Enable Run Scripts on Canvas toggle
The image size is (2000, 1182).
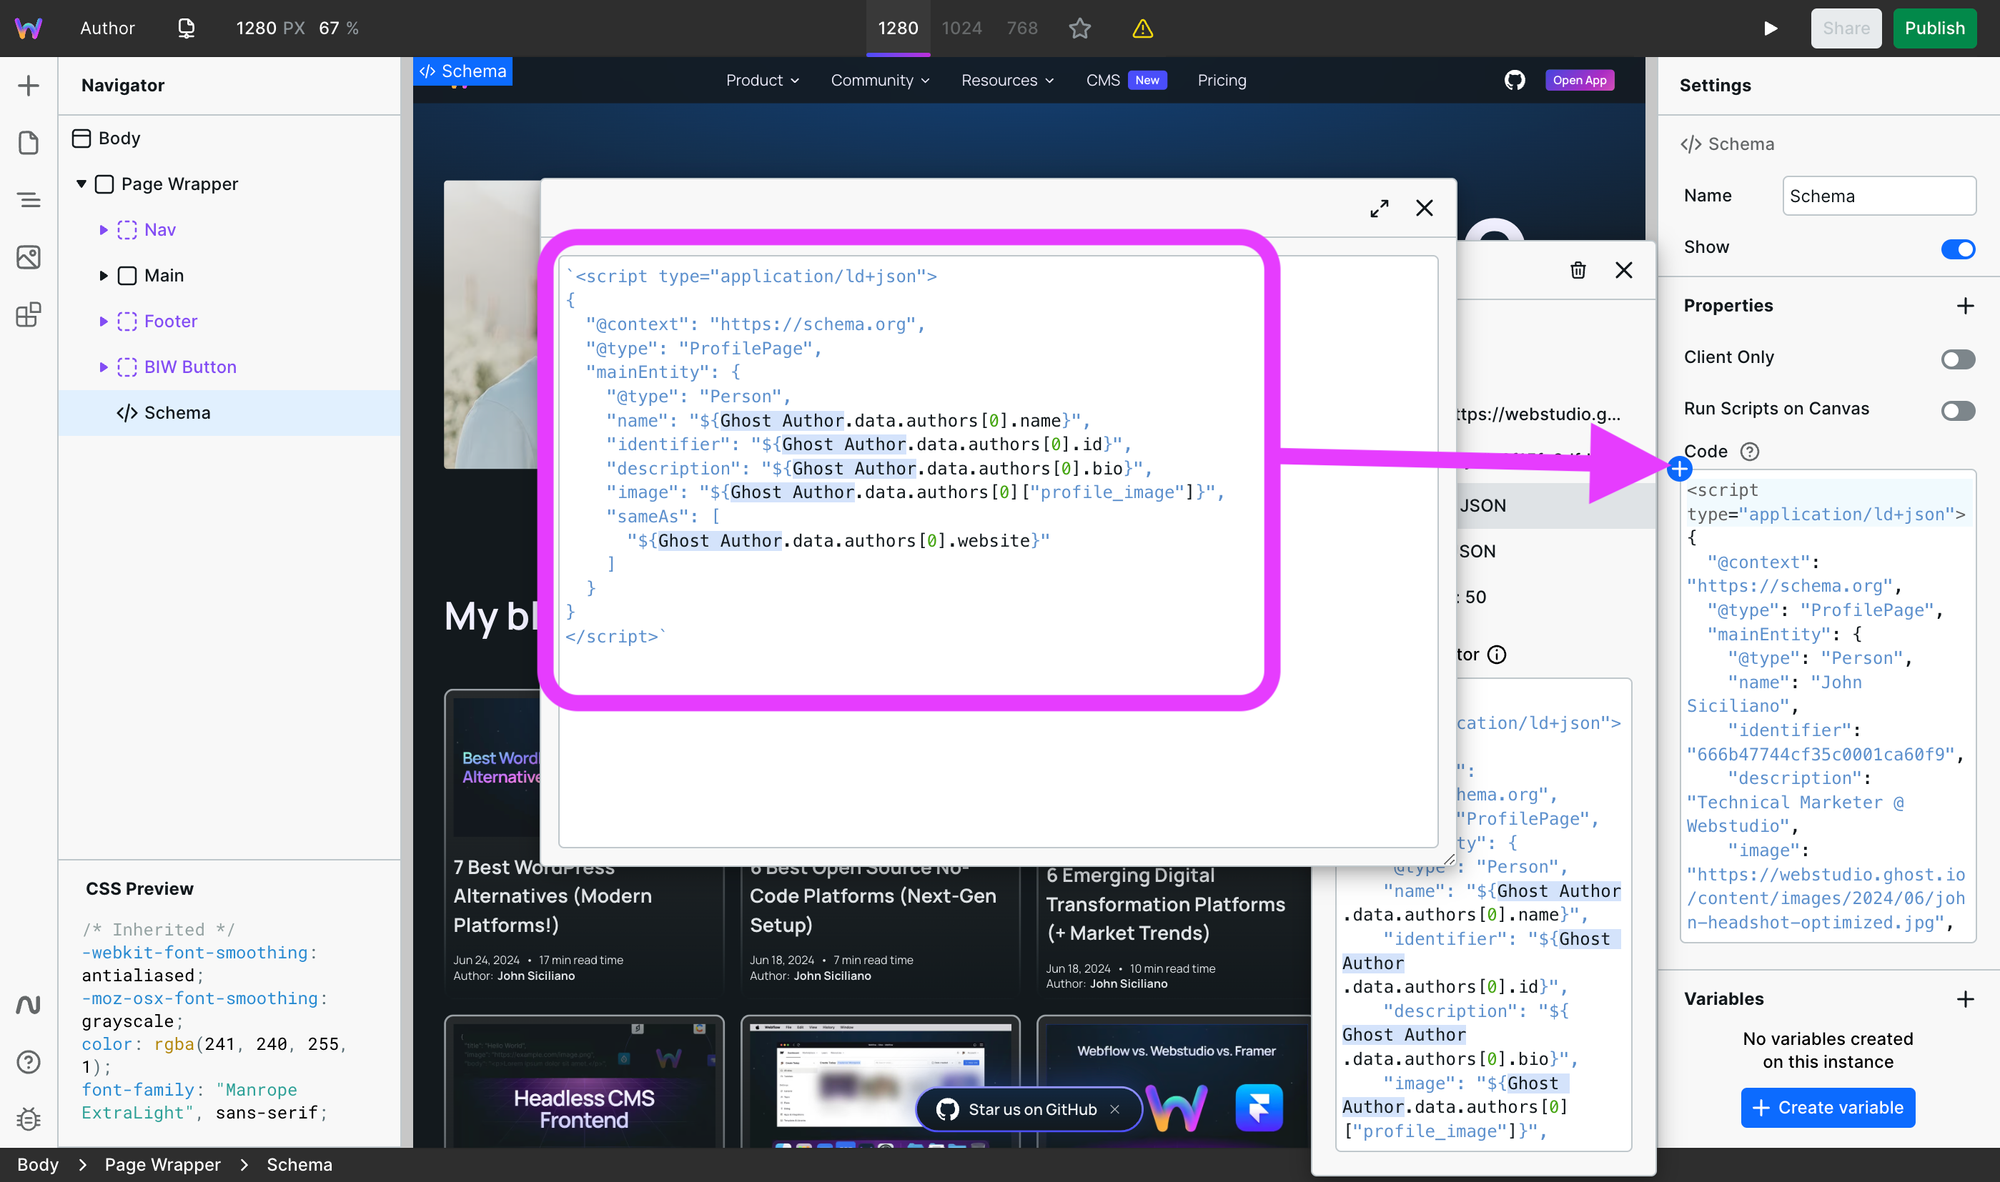pyautogui.click(x=1957, y=411)
